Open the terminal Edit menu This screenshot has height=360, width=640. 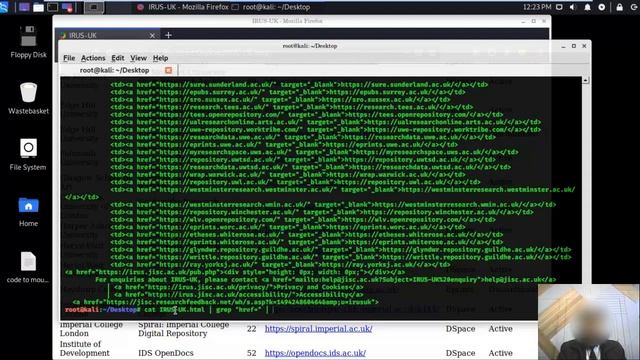pyautogui.click(x=118, y=58)
